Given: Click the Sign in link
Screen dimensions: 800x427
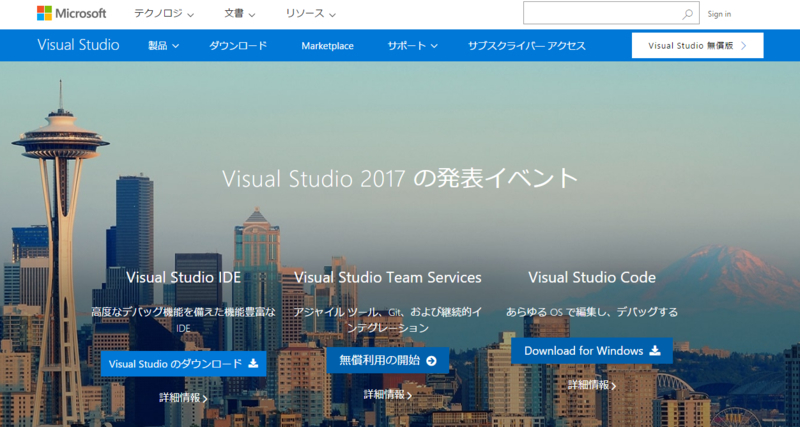Looking at the screenshot, I should click(719, 14).
